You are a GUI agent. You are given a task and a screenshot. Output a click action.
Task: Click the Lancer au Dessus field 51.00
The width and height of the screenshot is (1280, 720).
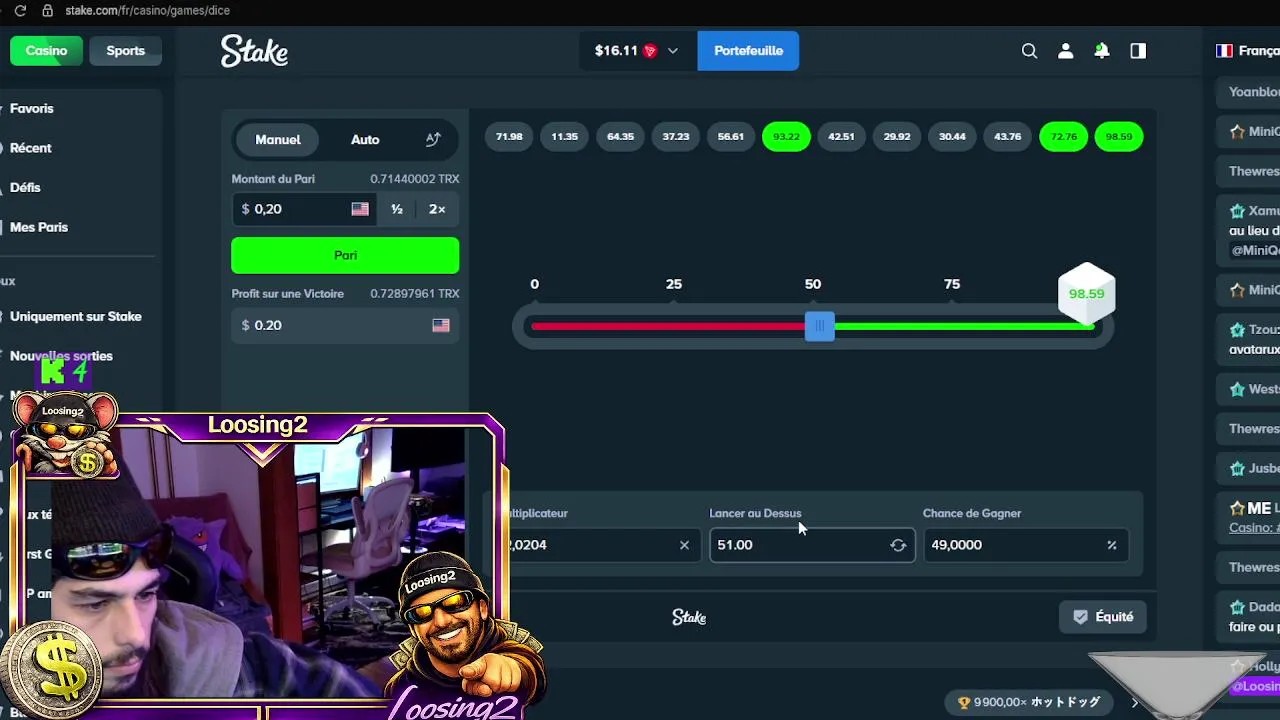[812, 545]
